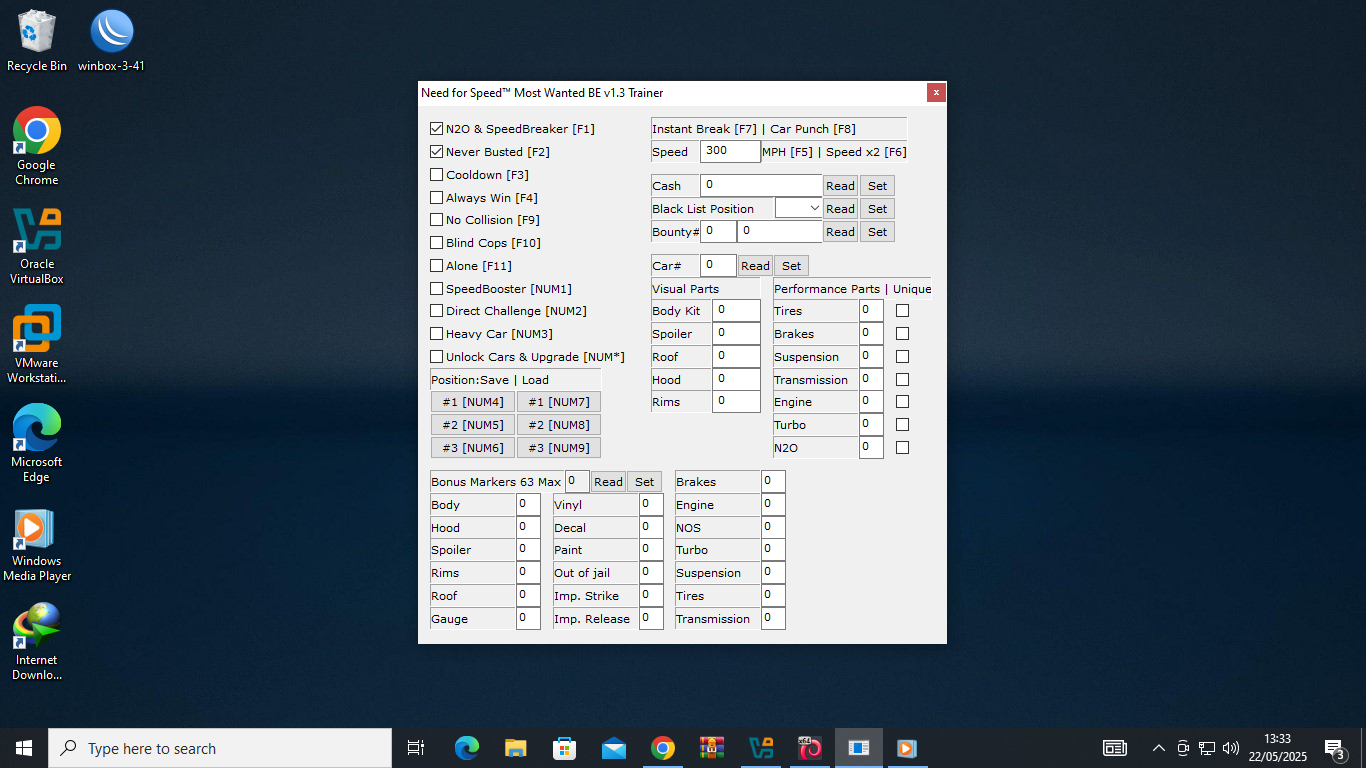The height and width of the screenshot is (768, 1366).
Task: Open the Mail app from the taskbar
Action: coord(613,748)
